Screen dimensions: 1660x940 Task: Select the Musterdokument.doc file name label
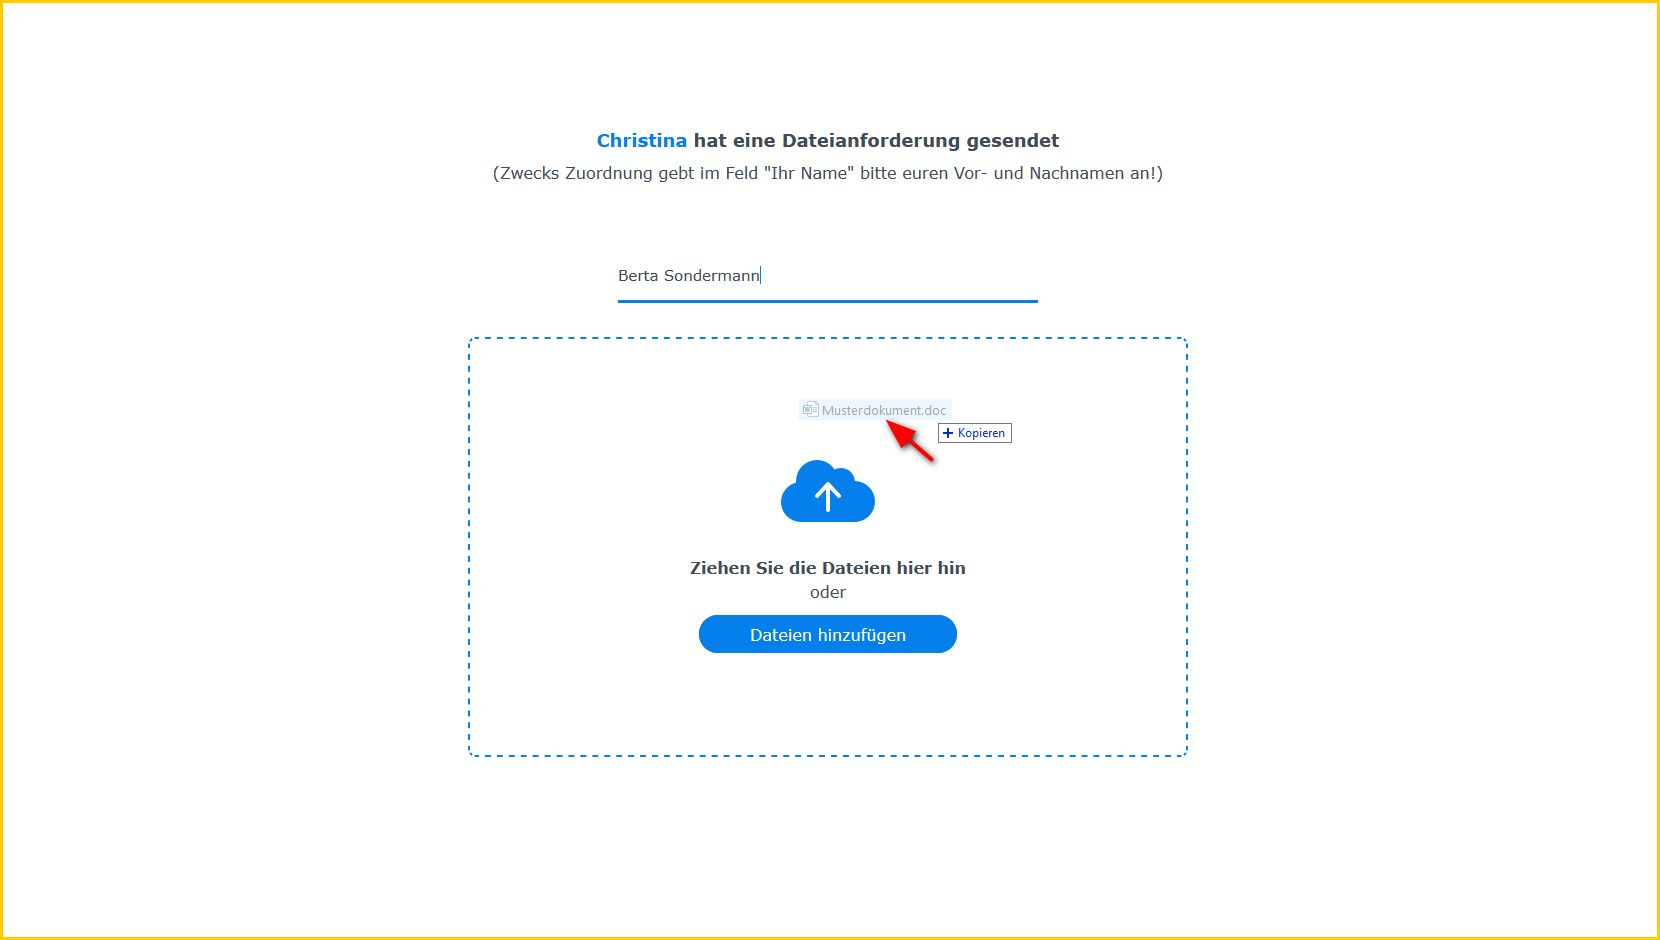(x=883, y=410)
